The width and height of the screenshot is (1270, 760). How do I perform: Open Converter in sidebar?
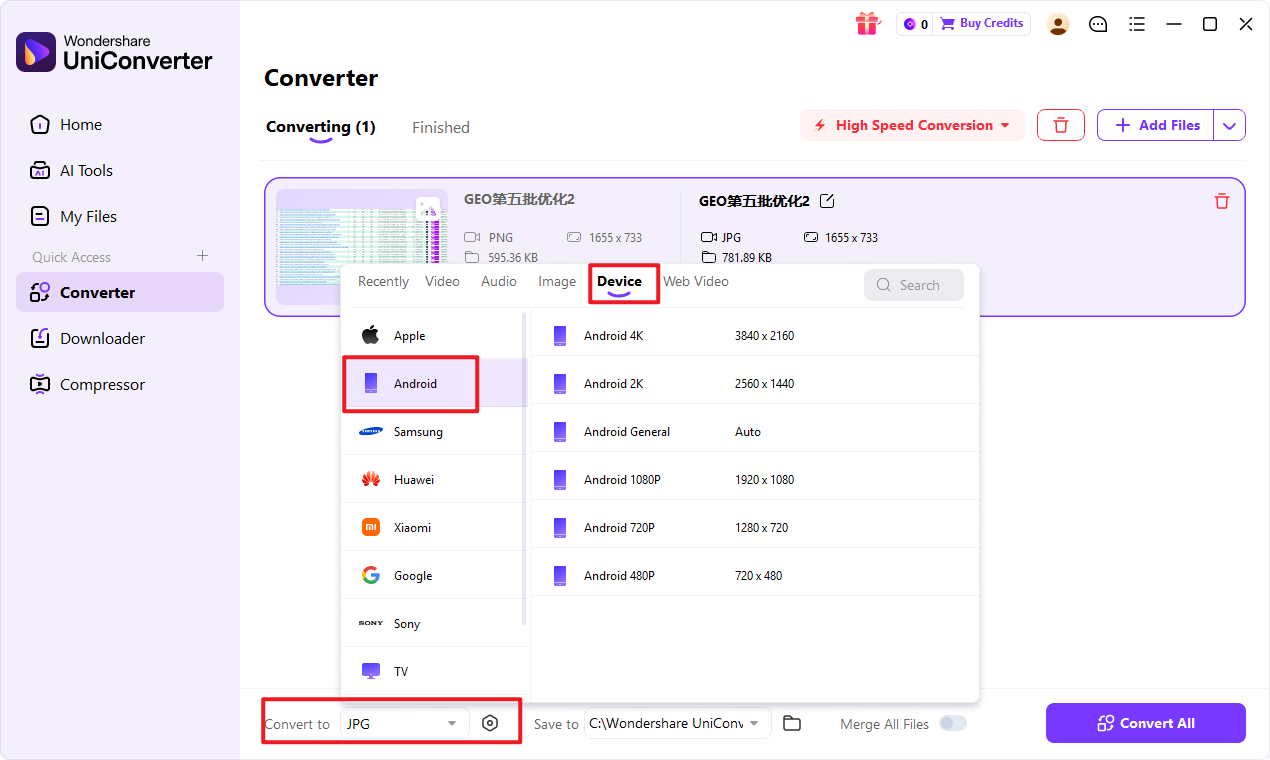(x=120, y=292)
